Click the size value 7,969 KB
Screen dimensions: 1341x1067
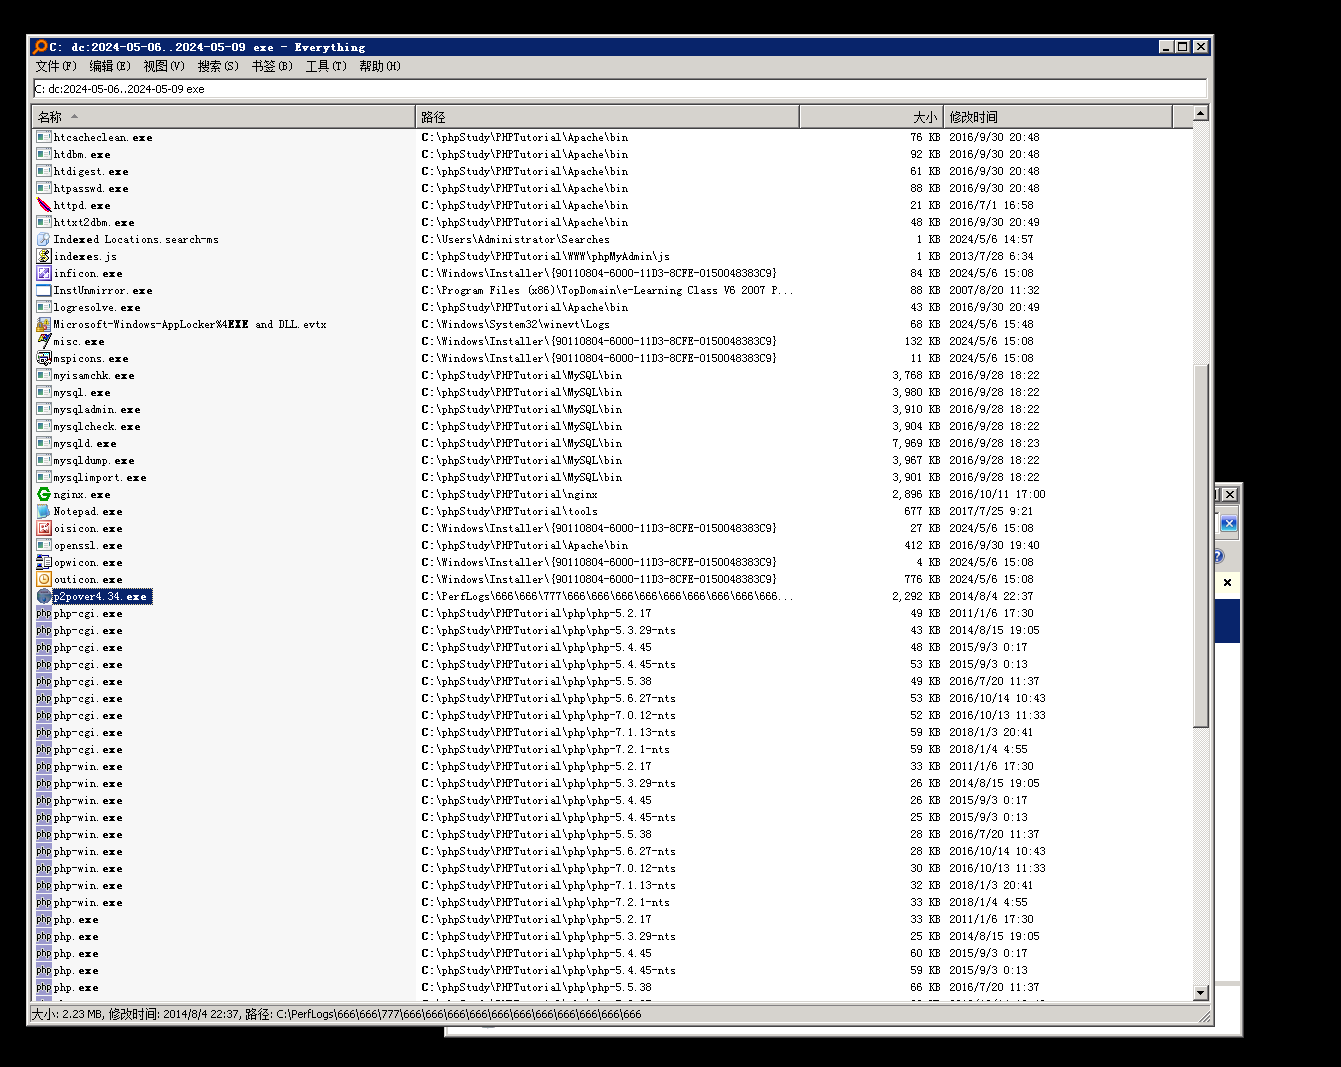point(916,443)
